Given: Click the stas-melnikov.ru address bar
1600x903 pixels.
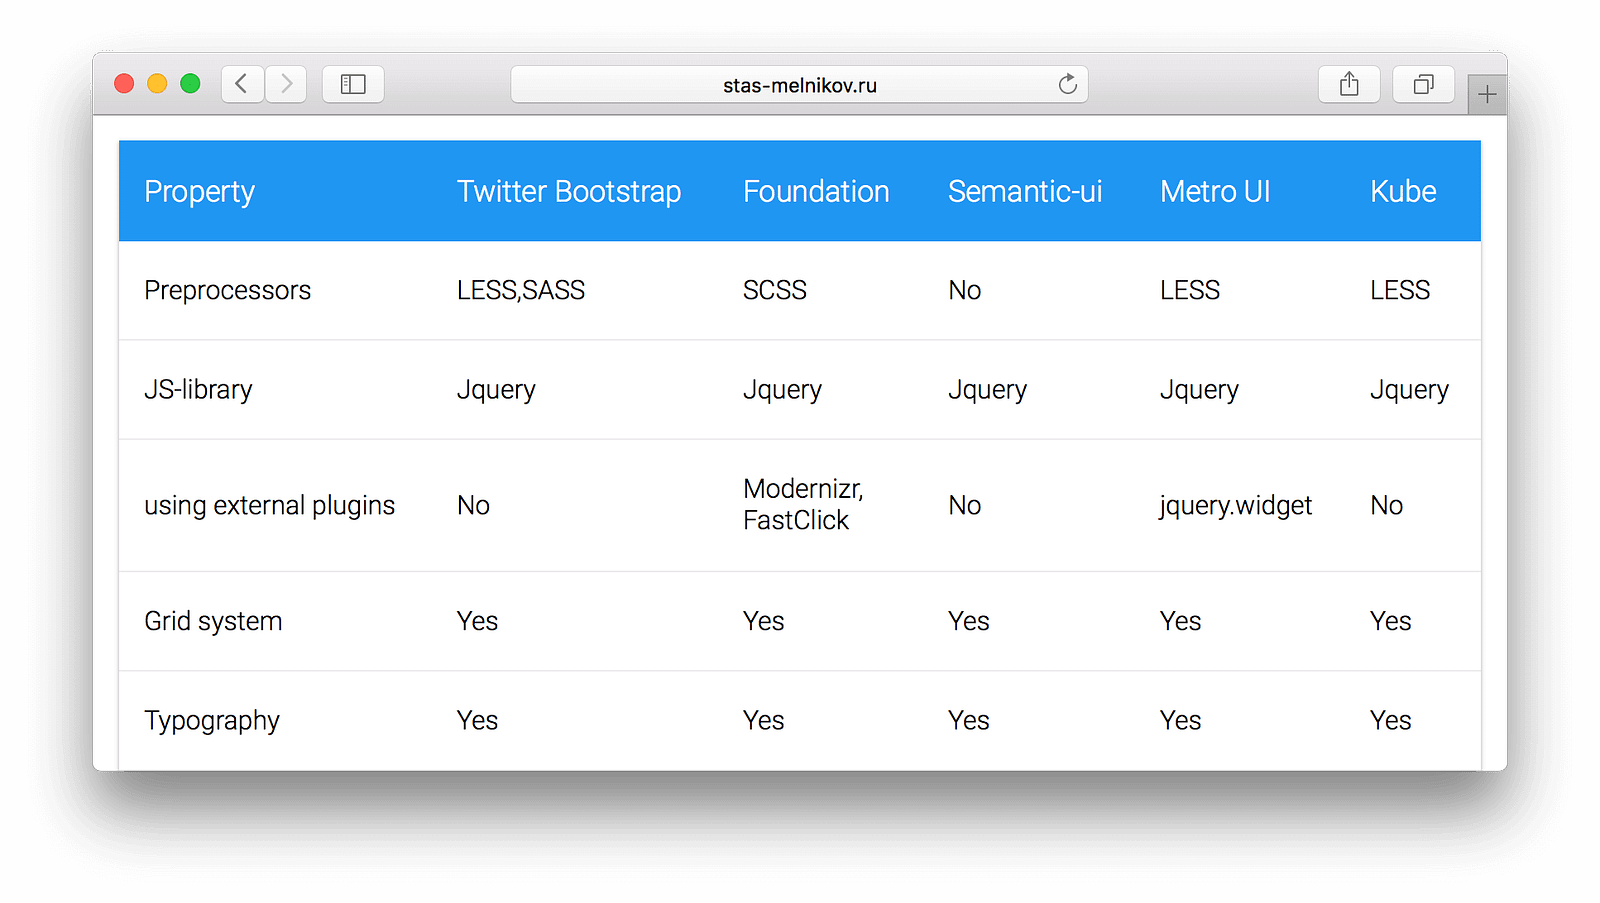Looking at the screenshot, I should 799,85.
